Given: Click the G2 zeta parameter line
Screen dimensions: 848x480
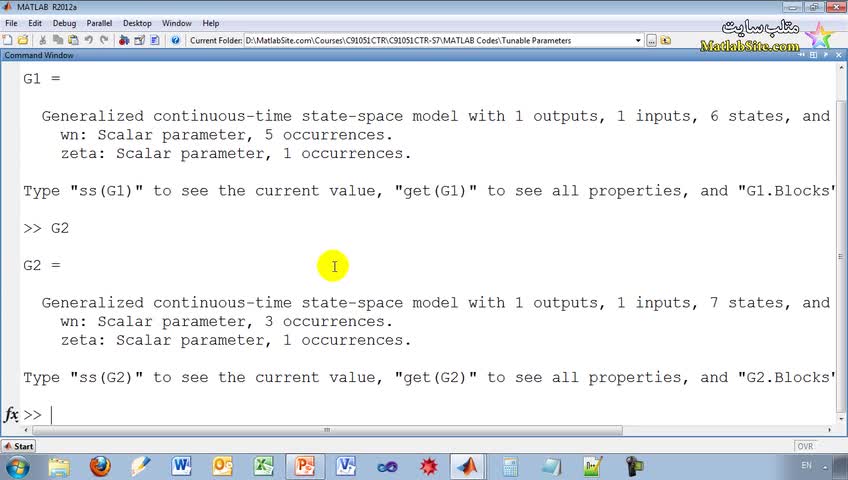Looking at the screenshot, I should (236, 340).
